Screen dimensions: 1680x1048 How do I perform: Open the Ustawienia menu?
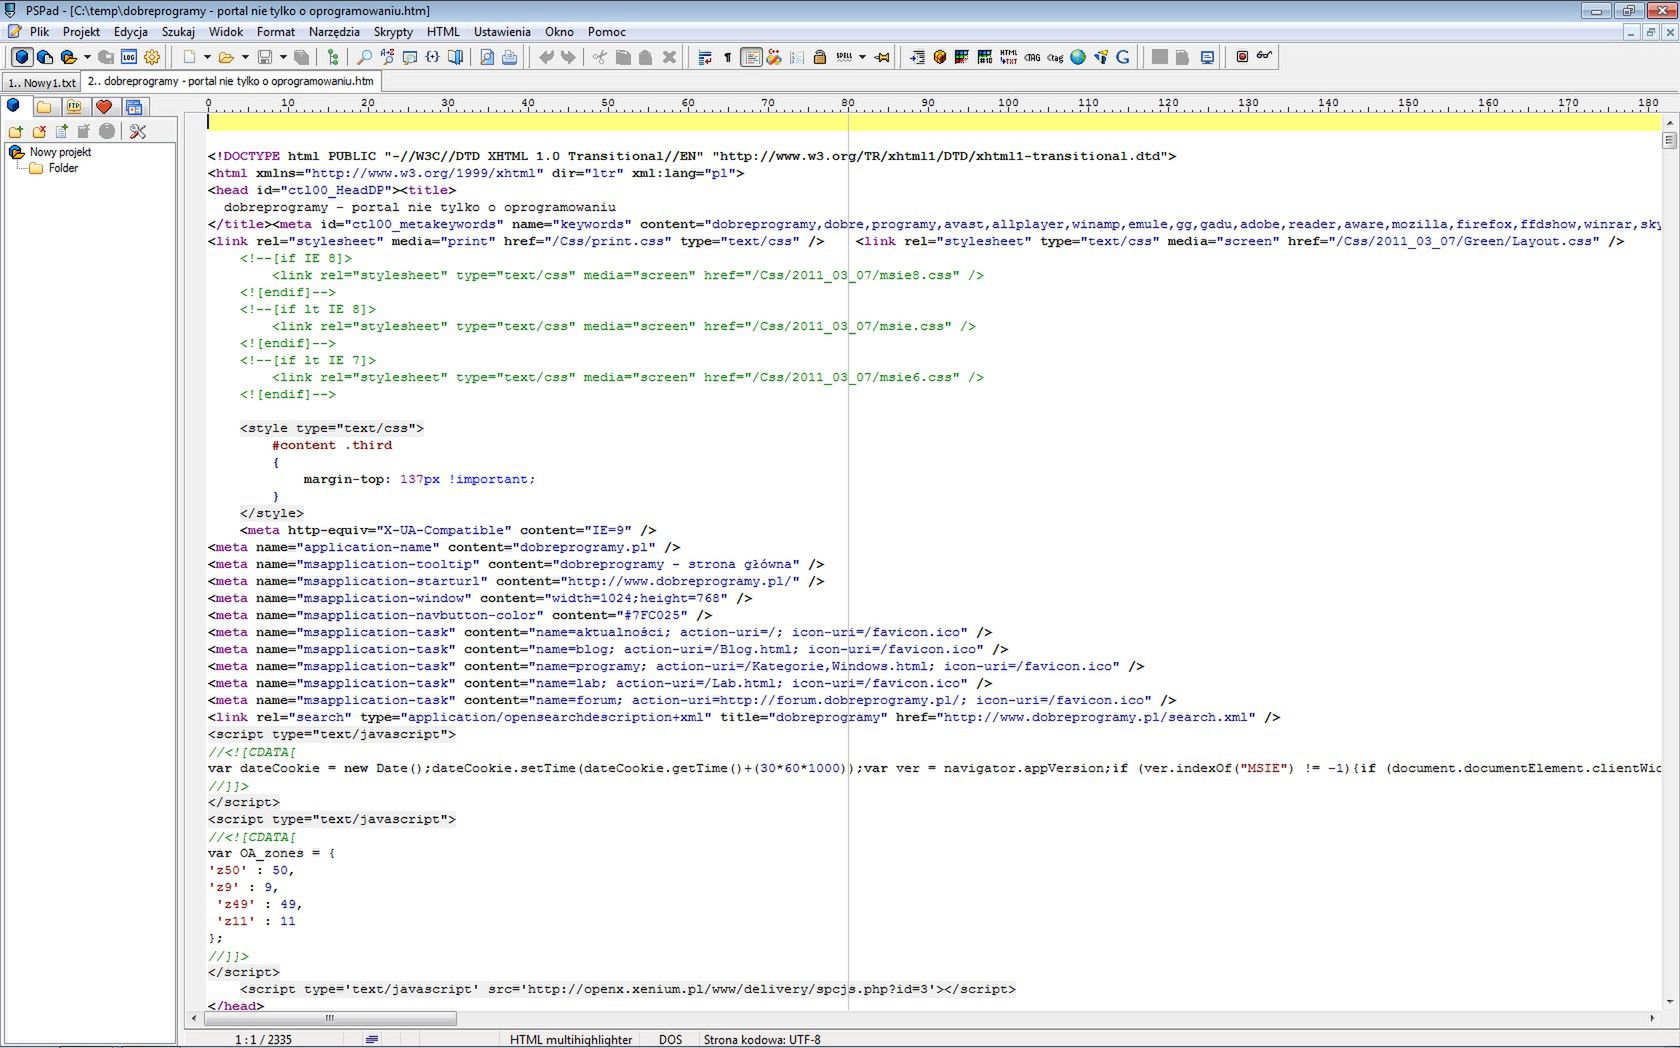[502, 32]
